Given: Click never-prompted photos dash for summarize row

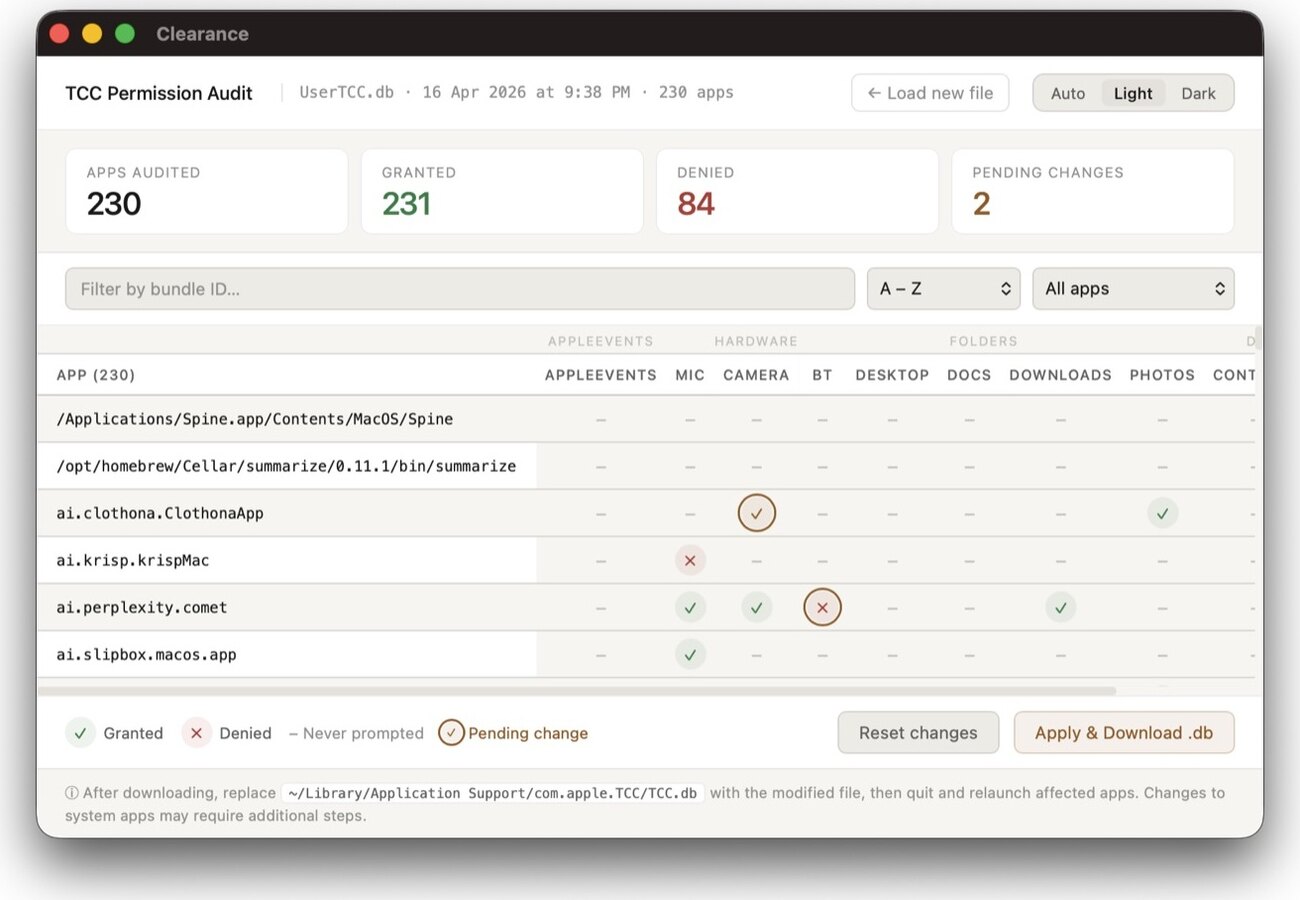Looking at the screenshot, I should (1162, 466).
